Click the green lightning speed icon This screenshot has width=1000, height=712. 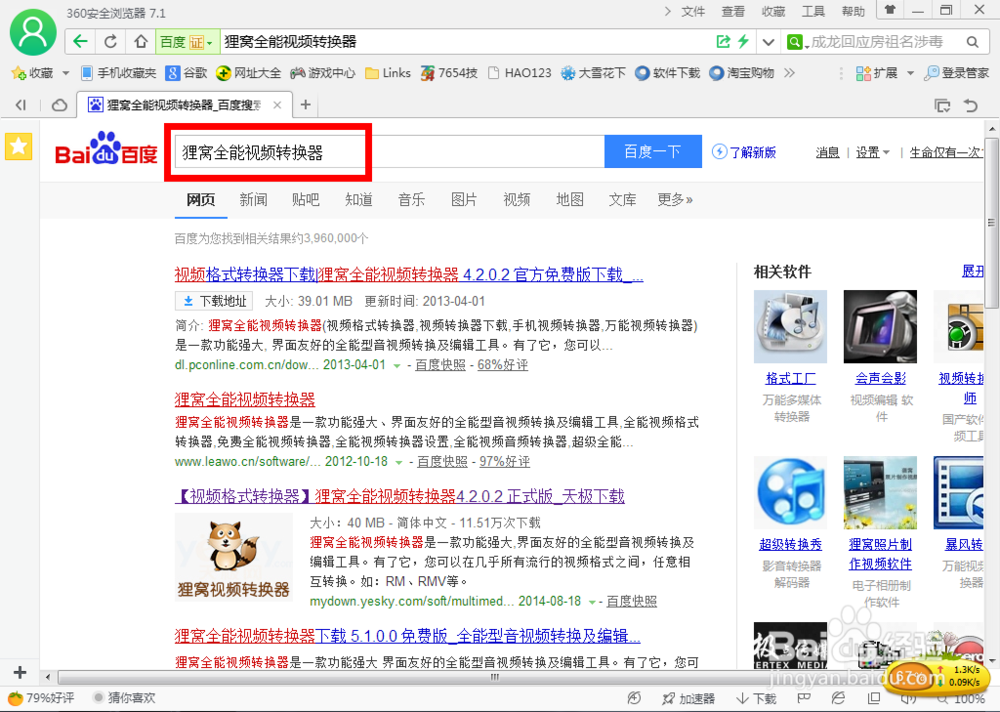[744, 42]
